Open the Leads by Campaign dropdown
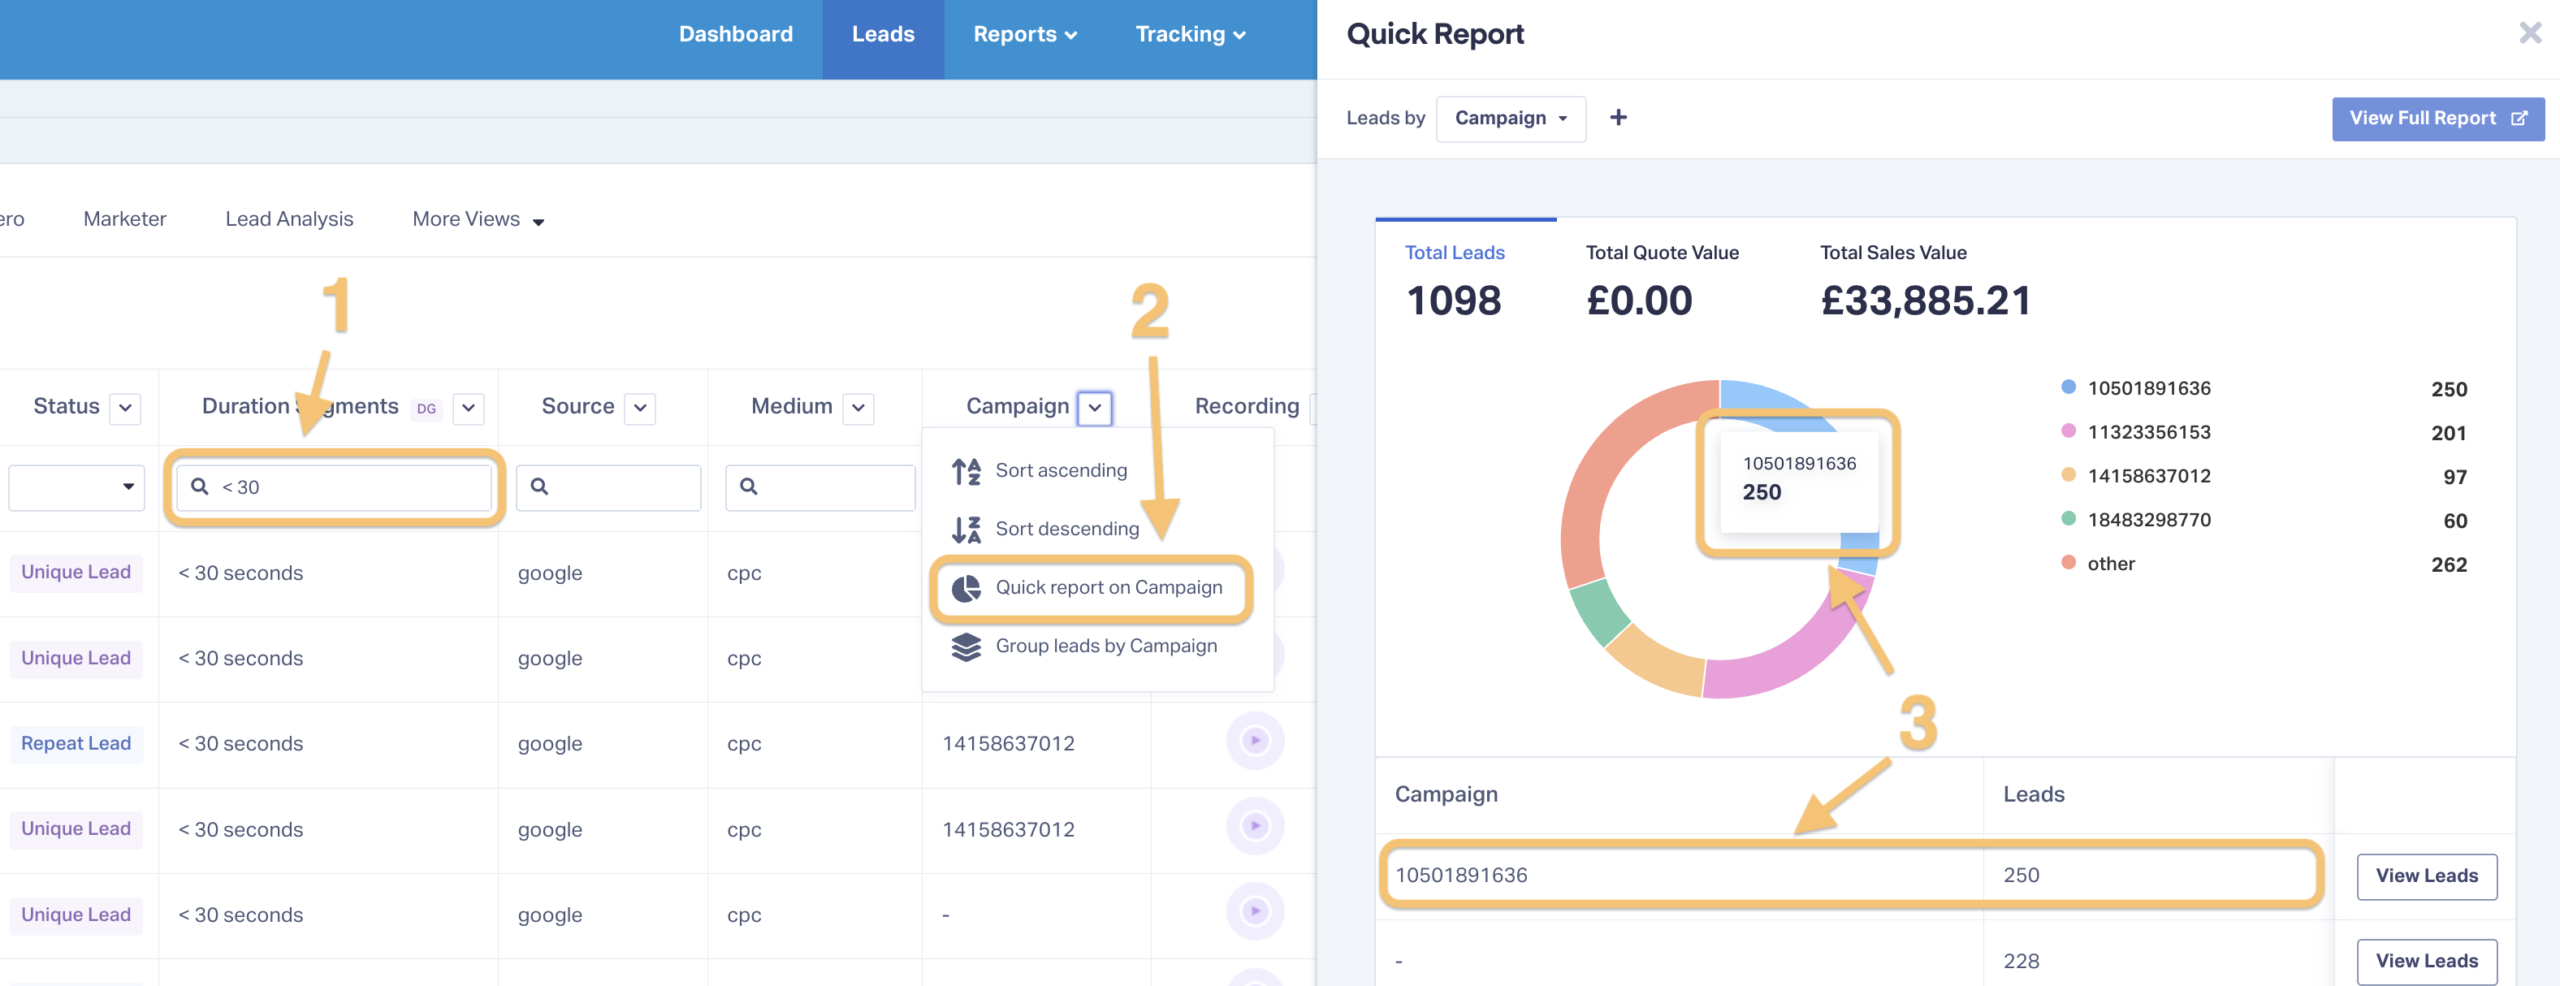This screenshot has width=2560, height=986. click(1510, 118)
